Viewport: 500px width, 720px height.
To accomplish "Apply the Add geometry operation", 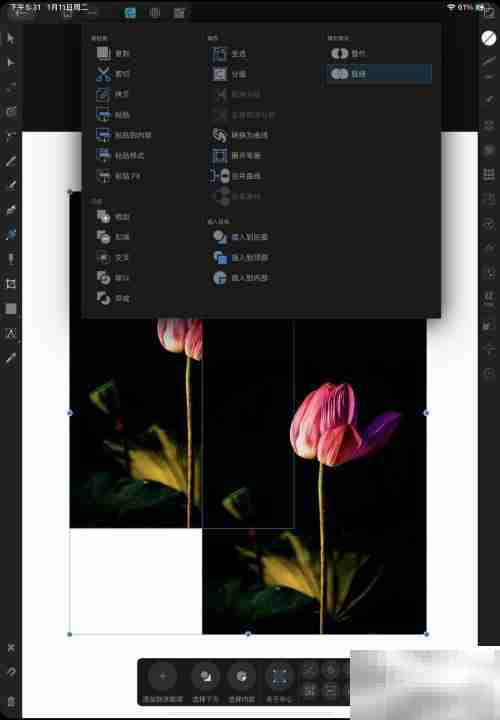I will (113, 216).
